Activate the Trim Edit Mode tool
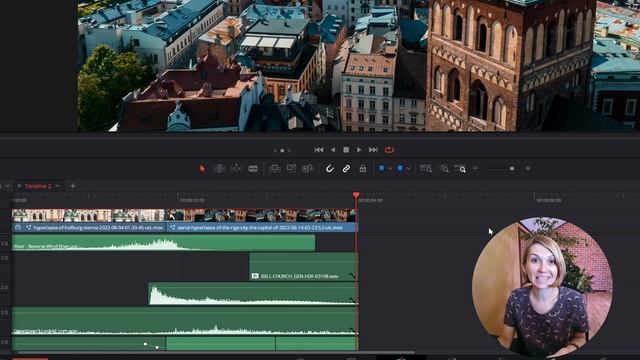Screen dimensions: 640x360 pos(219,169)
